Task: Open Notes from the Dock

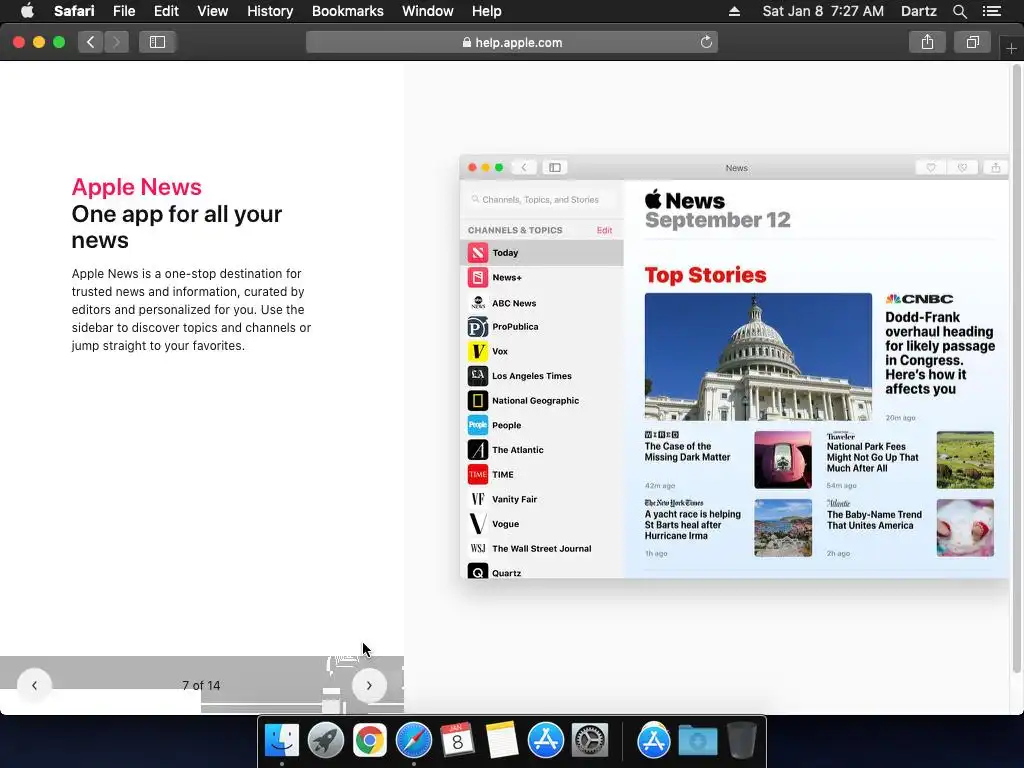Action: [x=502, y=741]
